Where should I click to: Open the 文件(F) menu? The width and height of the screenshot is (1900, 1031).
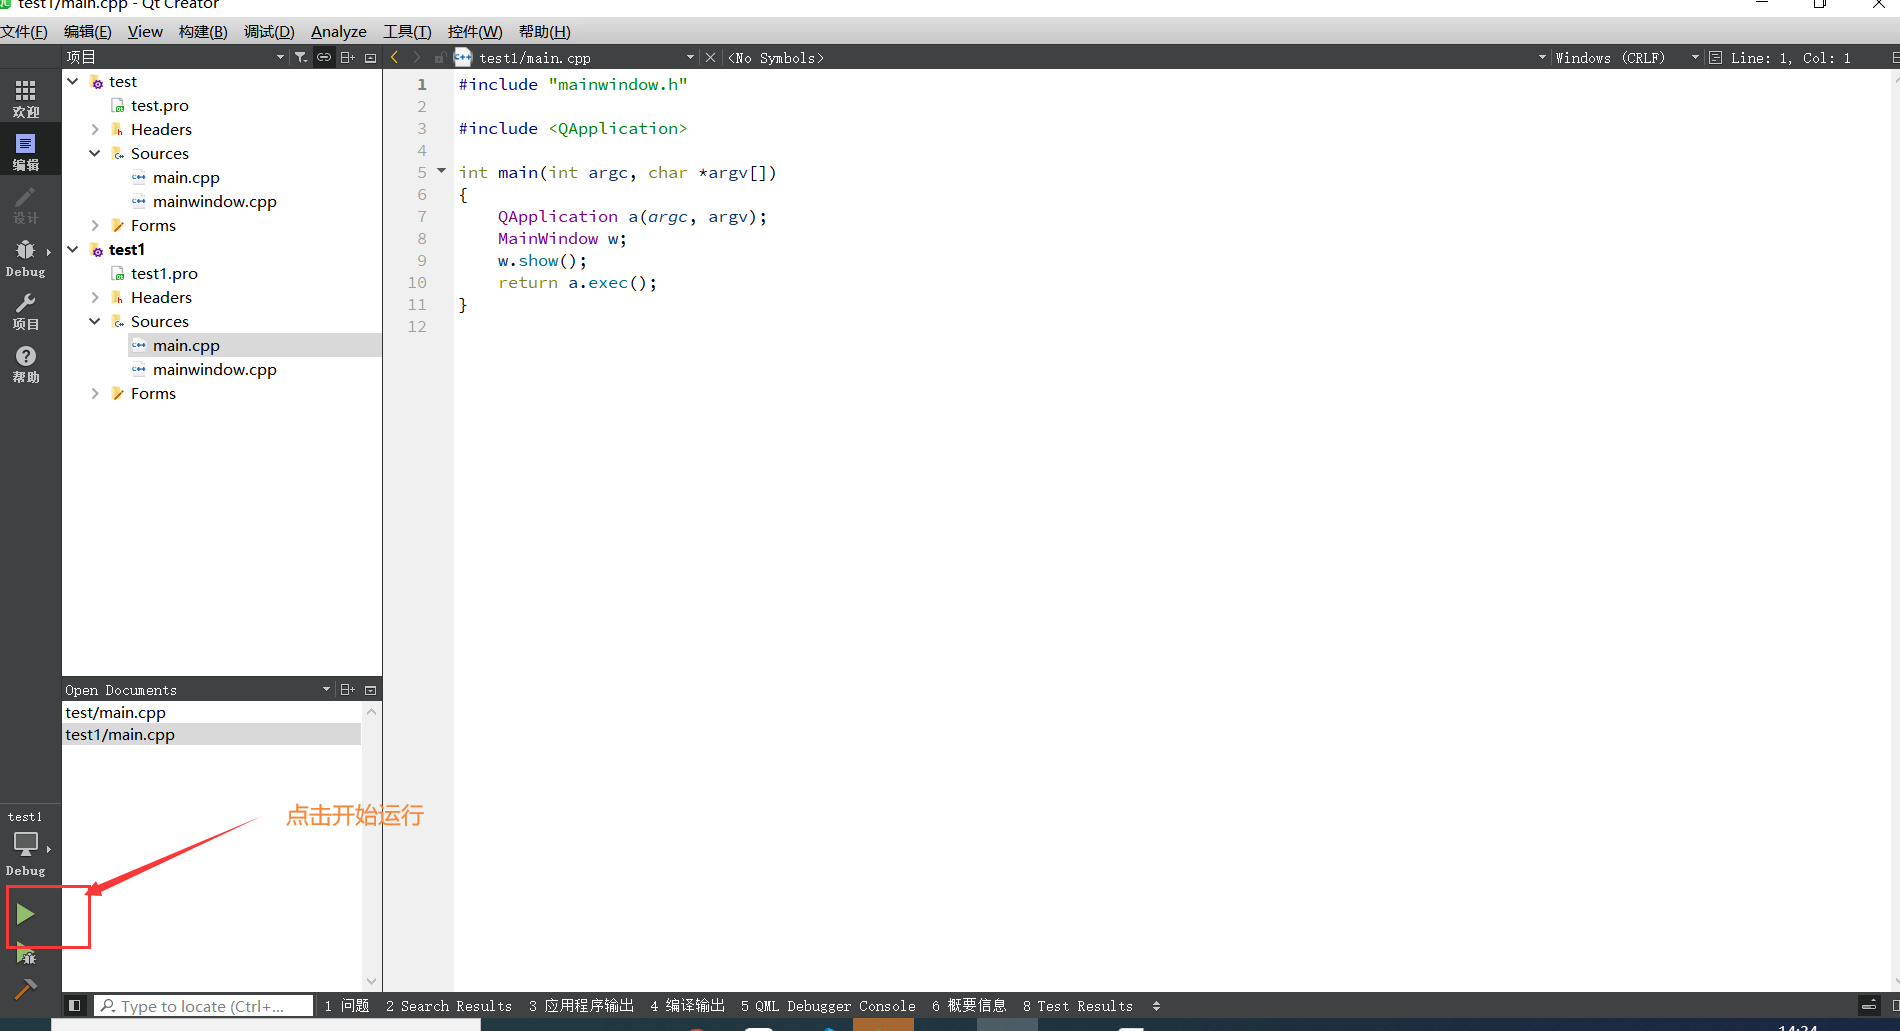[x=25, y=31]
